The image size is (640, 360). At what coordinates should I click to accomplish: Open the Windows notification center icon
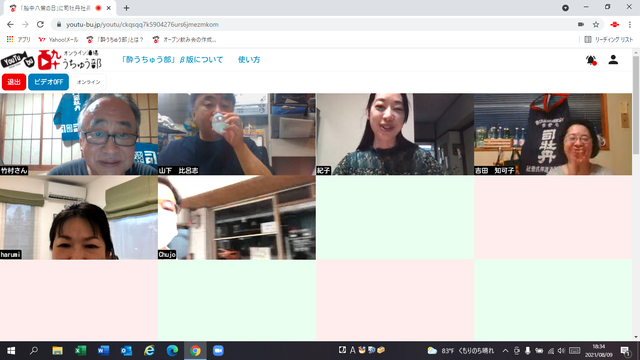[x=625, y=351]
